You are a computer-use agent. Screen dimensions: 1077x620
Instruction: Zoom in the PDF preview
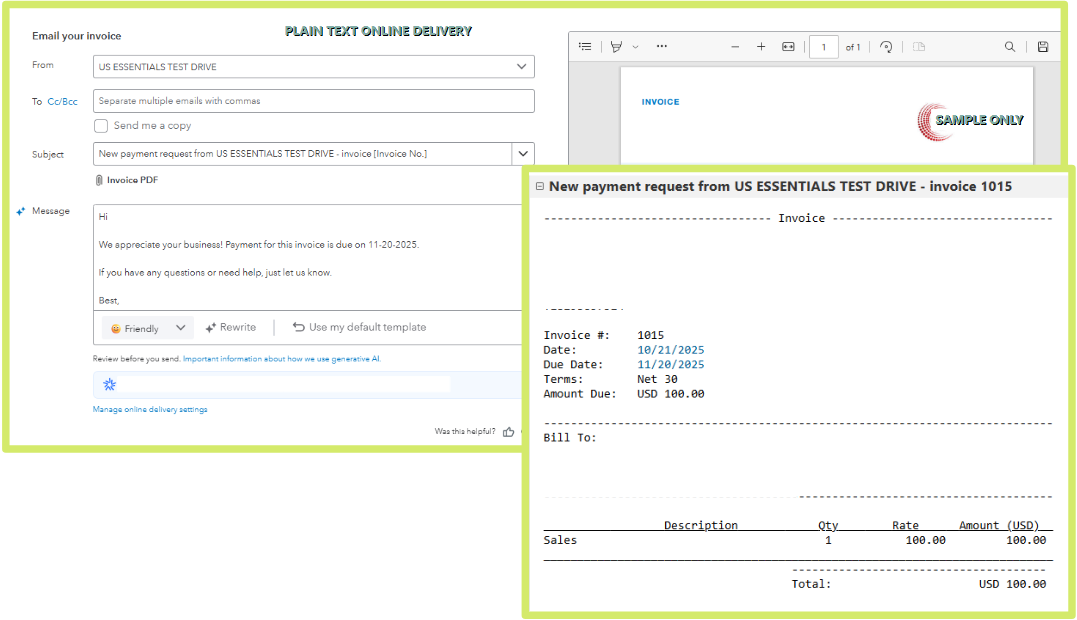pos(761,47)
